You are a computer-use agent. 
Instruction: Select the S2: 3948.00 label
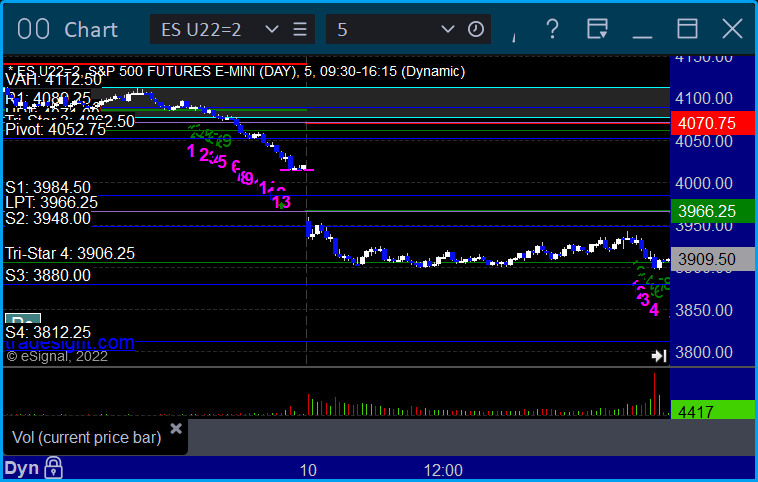click(48, 218)
